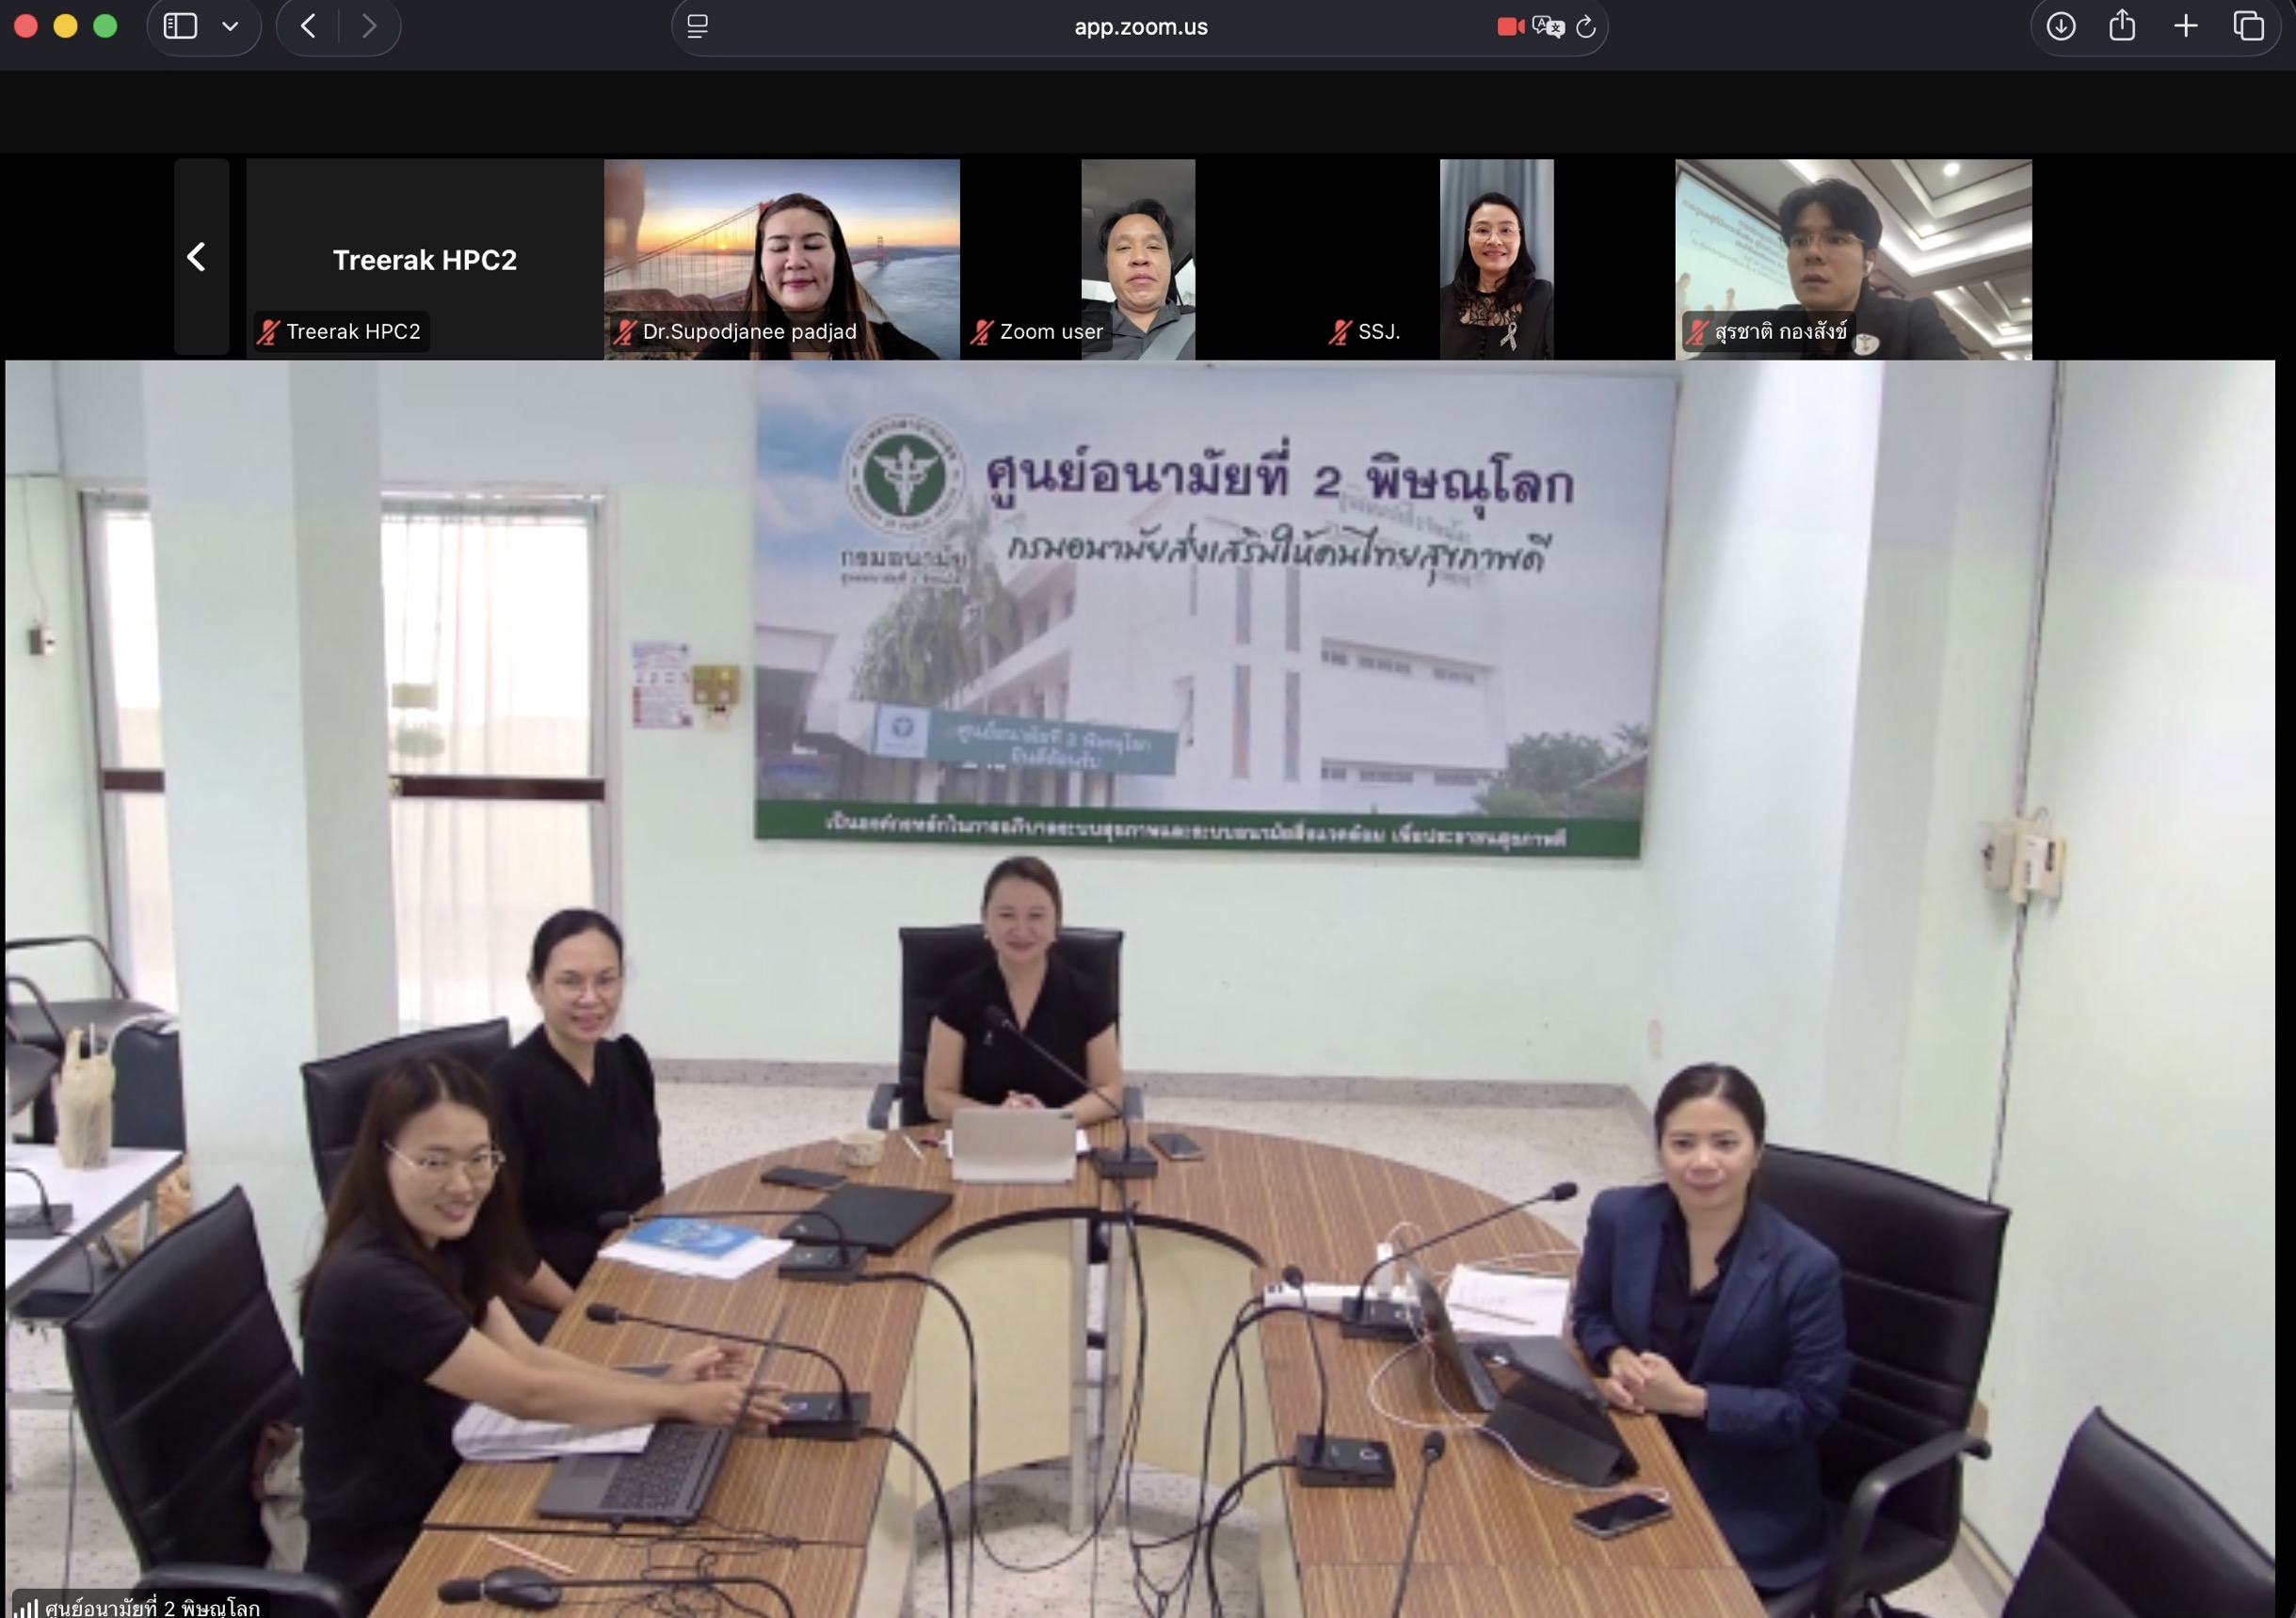Open the translate page icon
Image resolution: width=2296 pixels, height=1618 pixels.
tap(1548, 26)
